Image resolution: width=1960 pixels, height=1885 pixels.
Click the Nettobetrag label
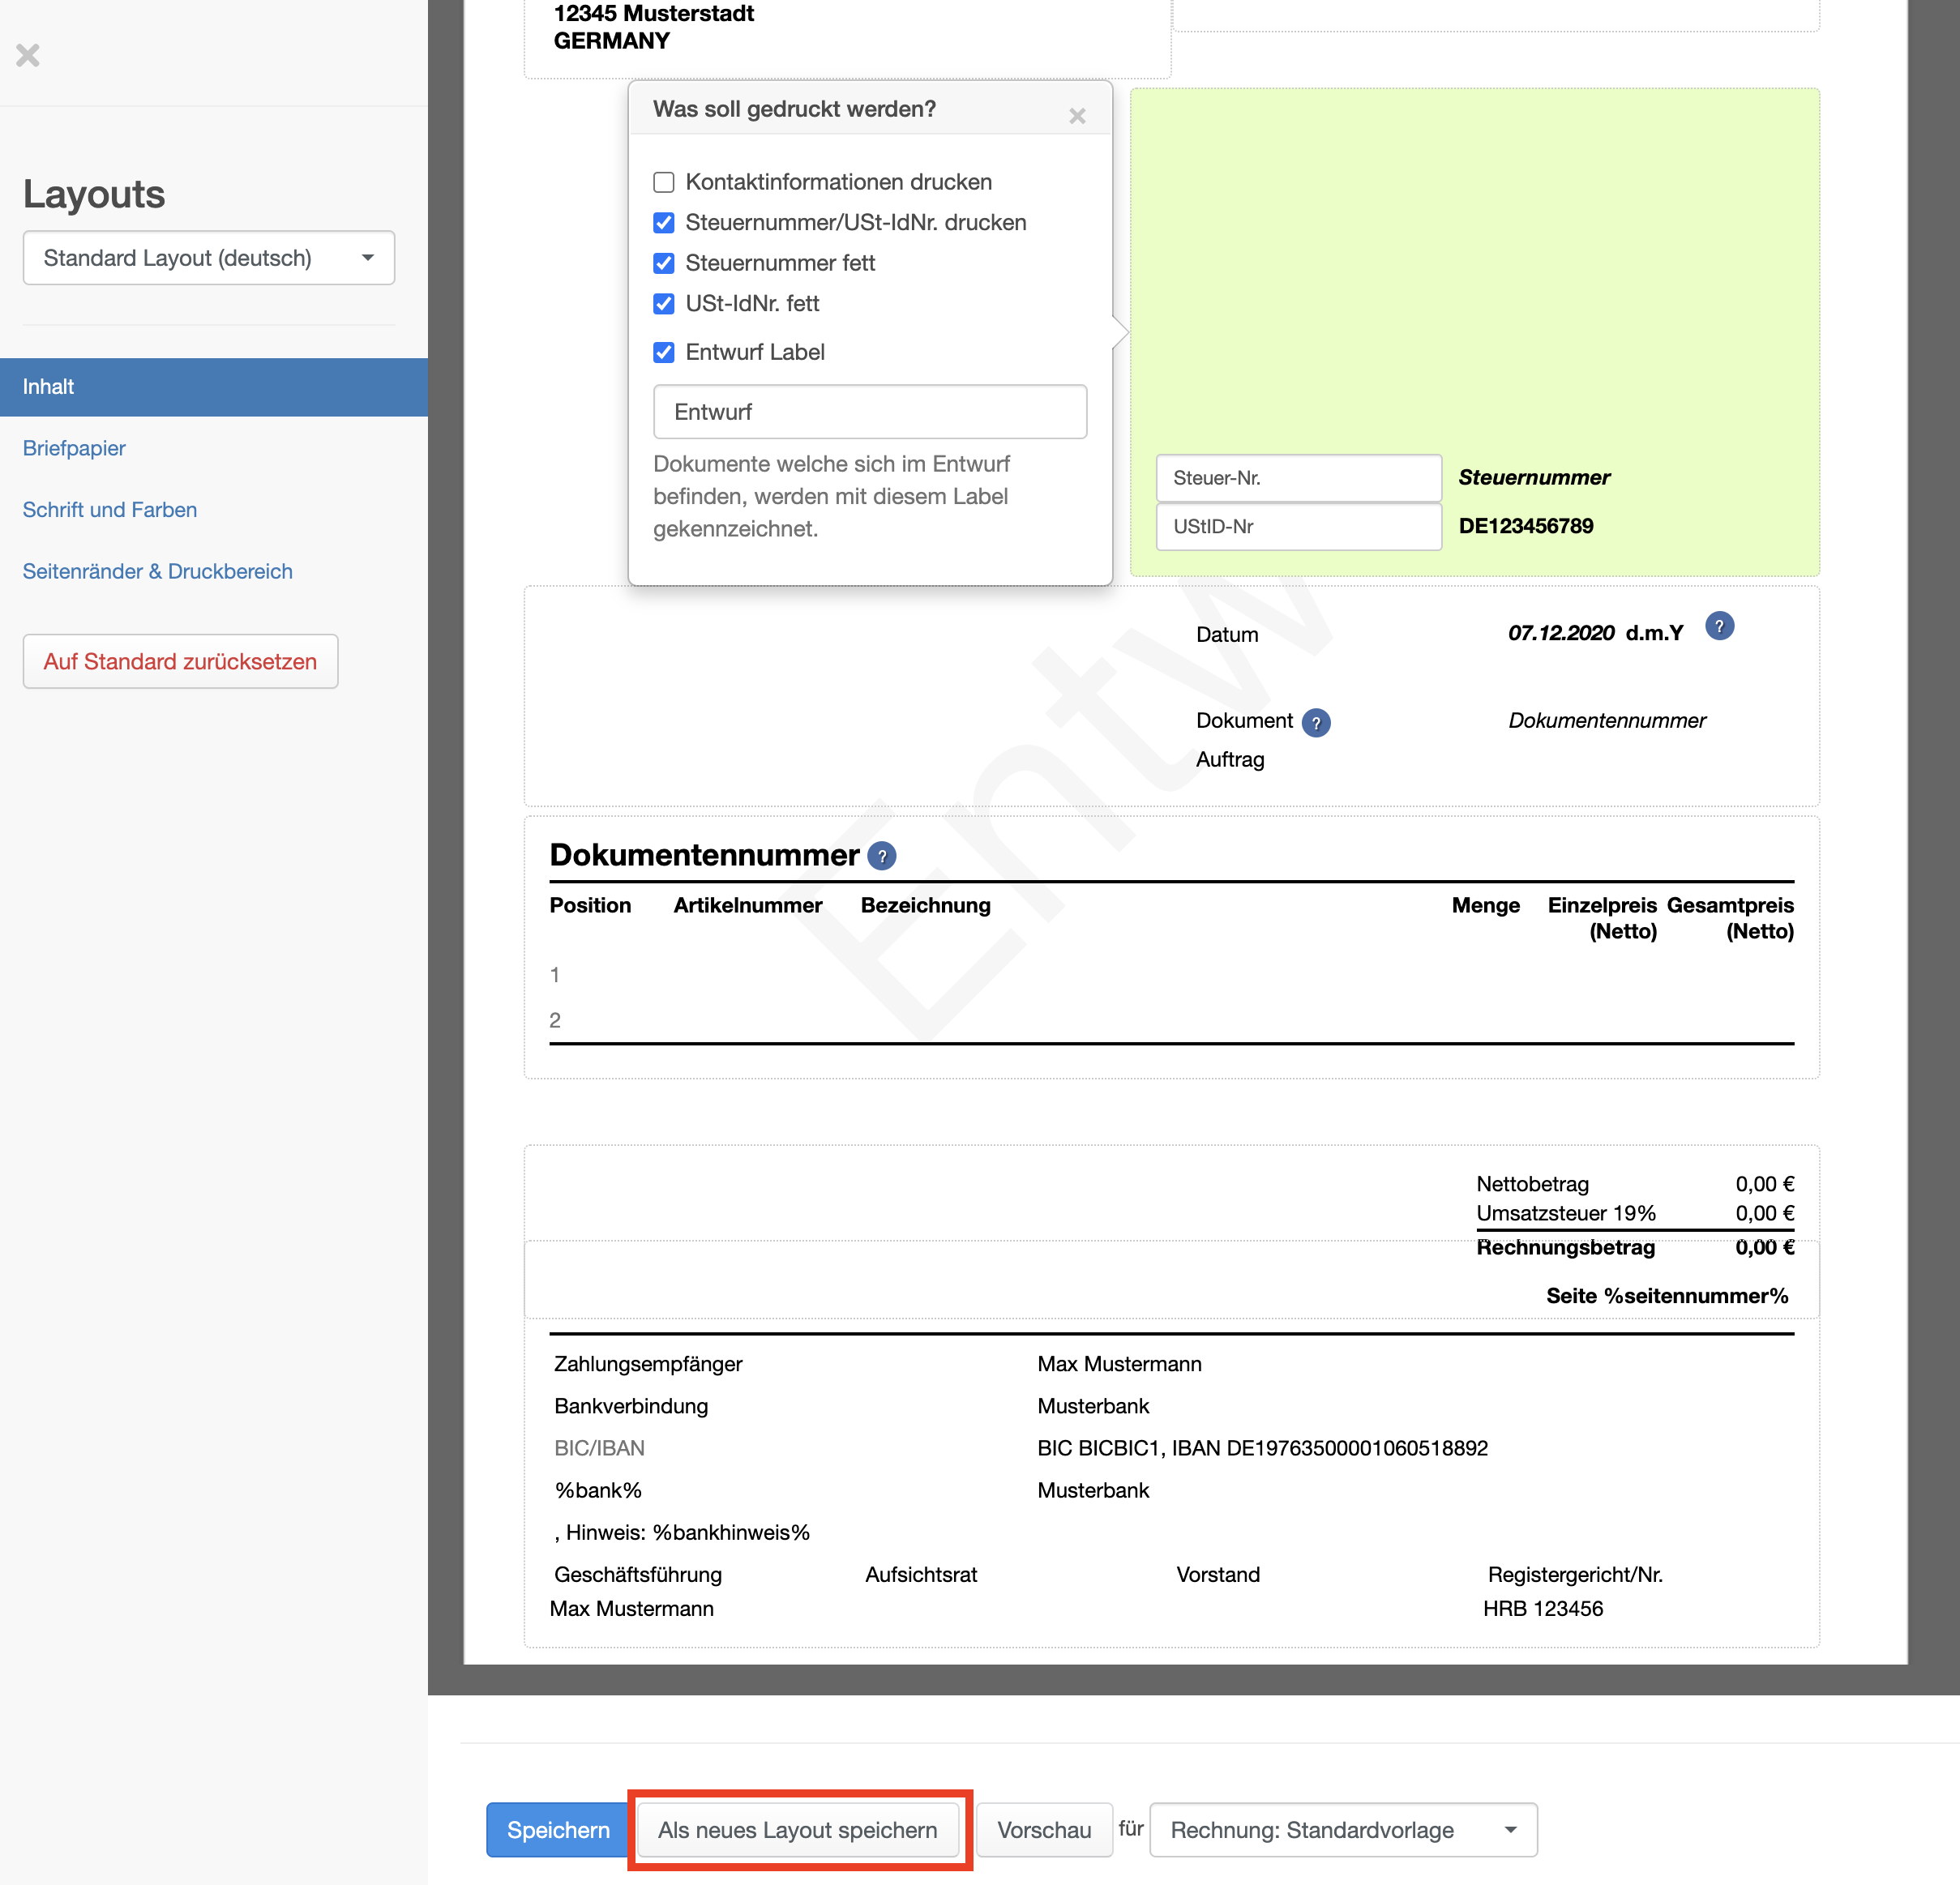click(x=1532, y=1184)
